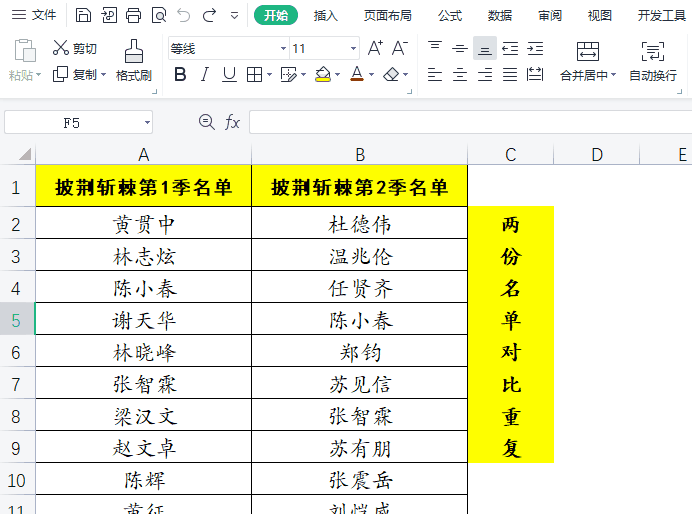This screenshot has width=692, height=514.
Task: Toggle center horizontal alignment
Action: coord(460,75)
